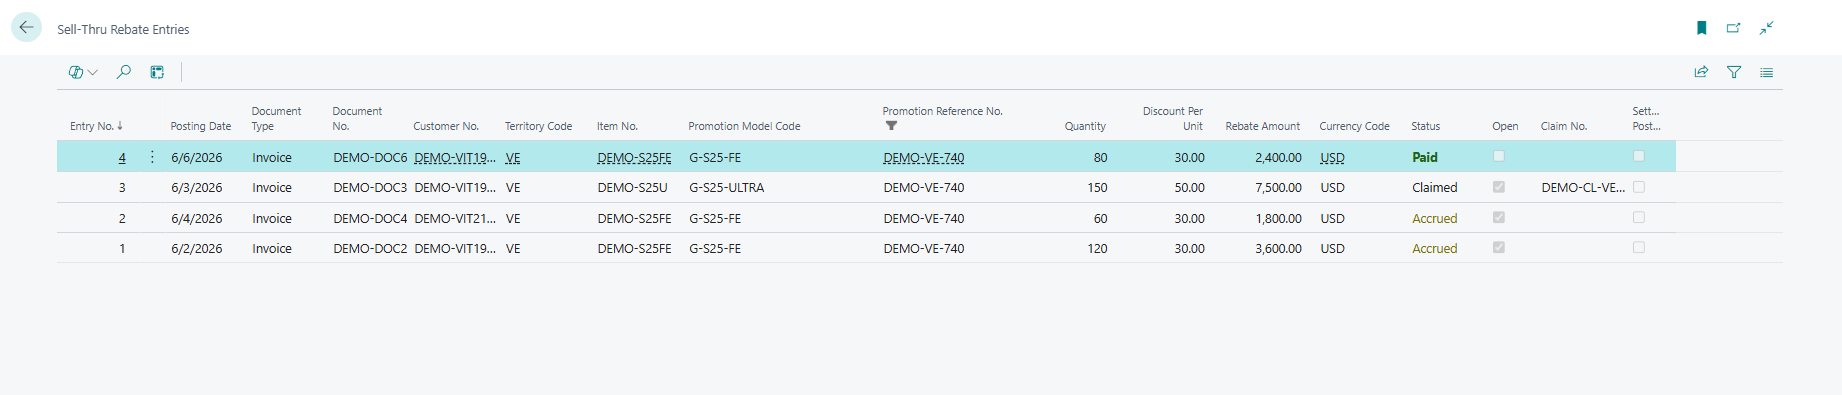Go back using the arrow button
Viewport: 1842px width, 395px height.
[27, 28]
